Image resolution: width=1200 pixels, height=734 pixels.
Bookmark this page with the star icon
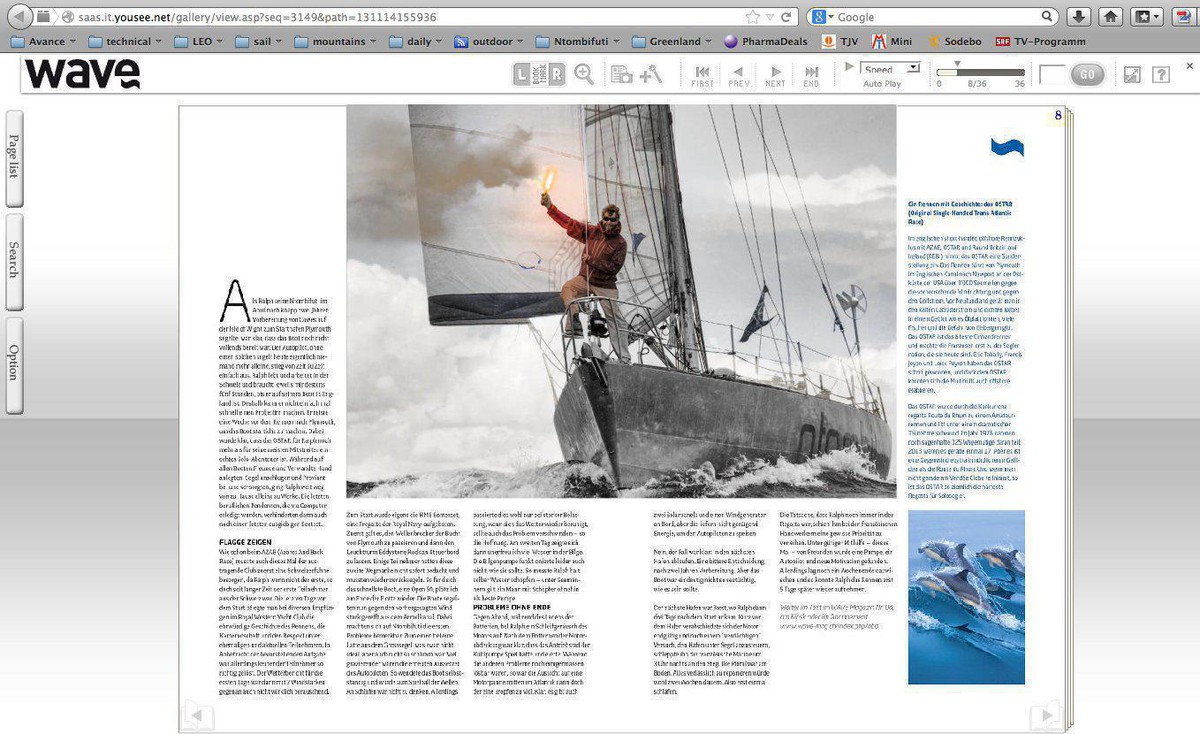coord(752,17)
